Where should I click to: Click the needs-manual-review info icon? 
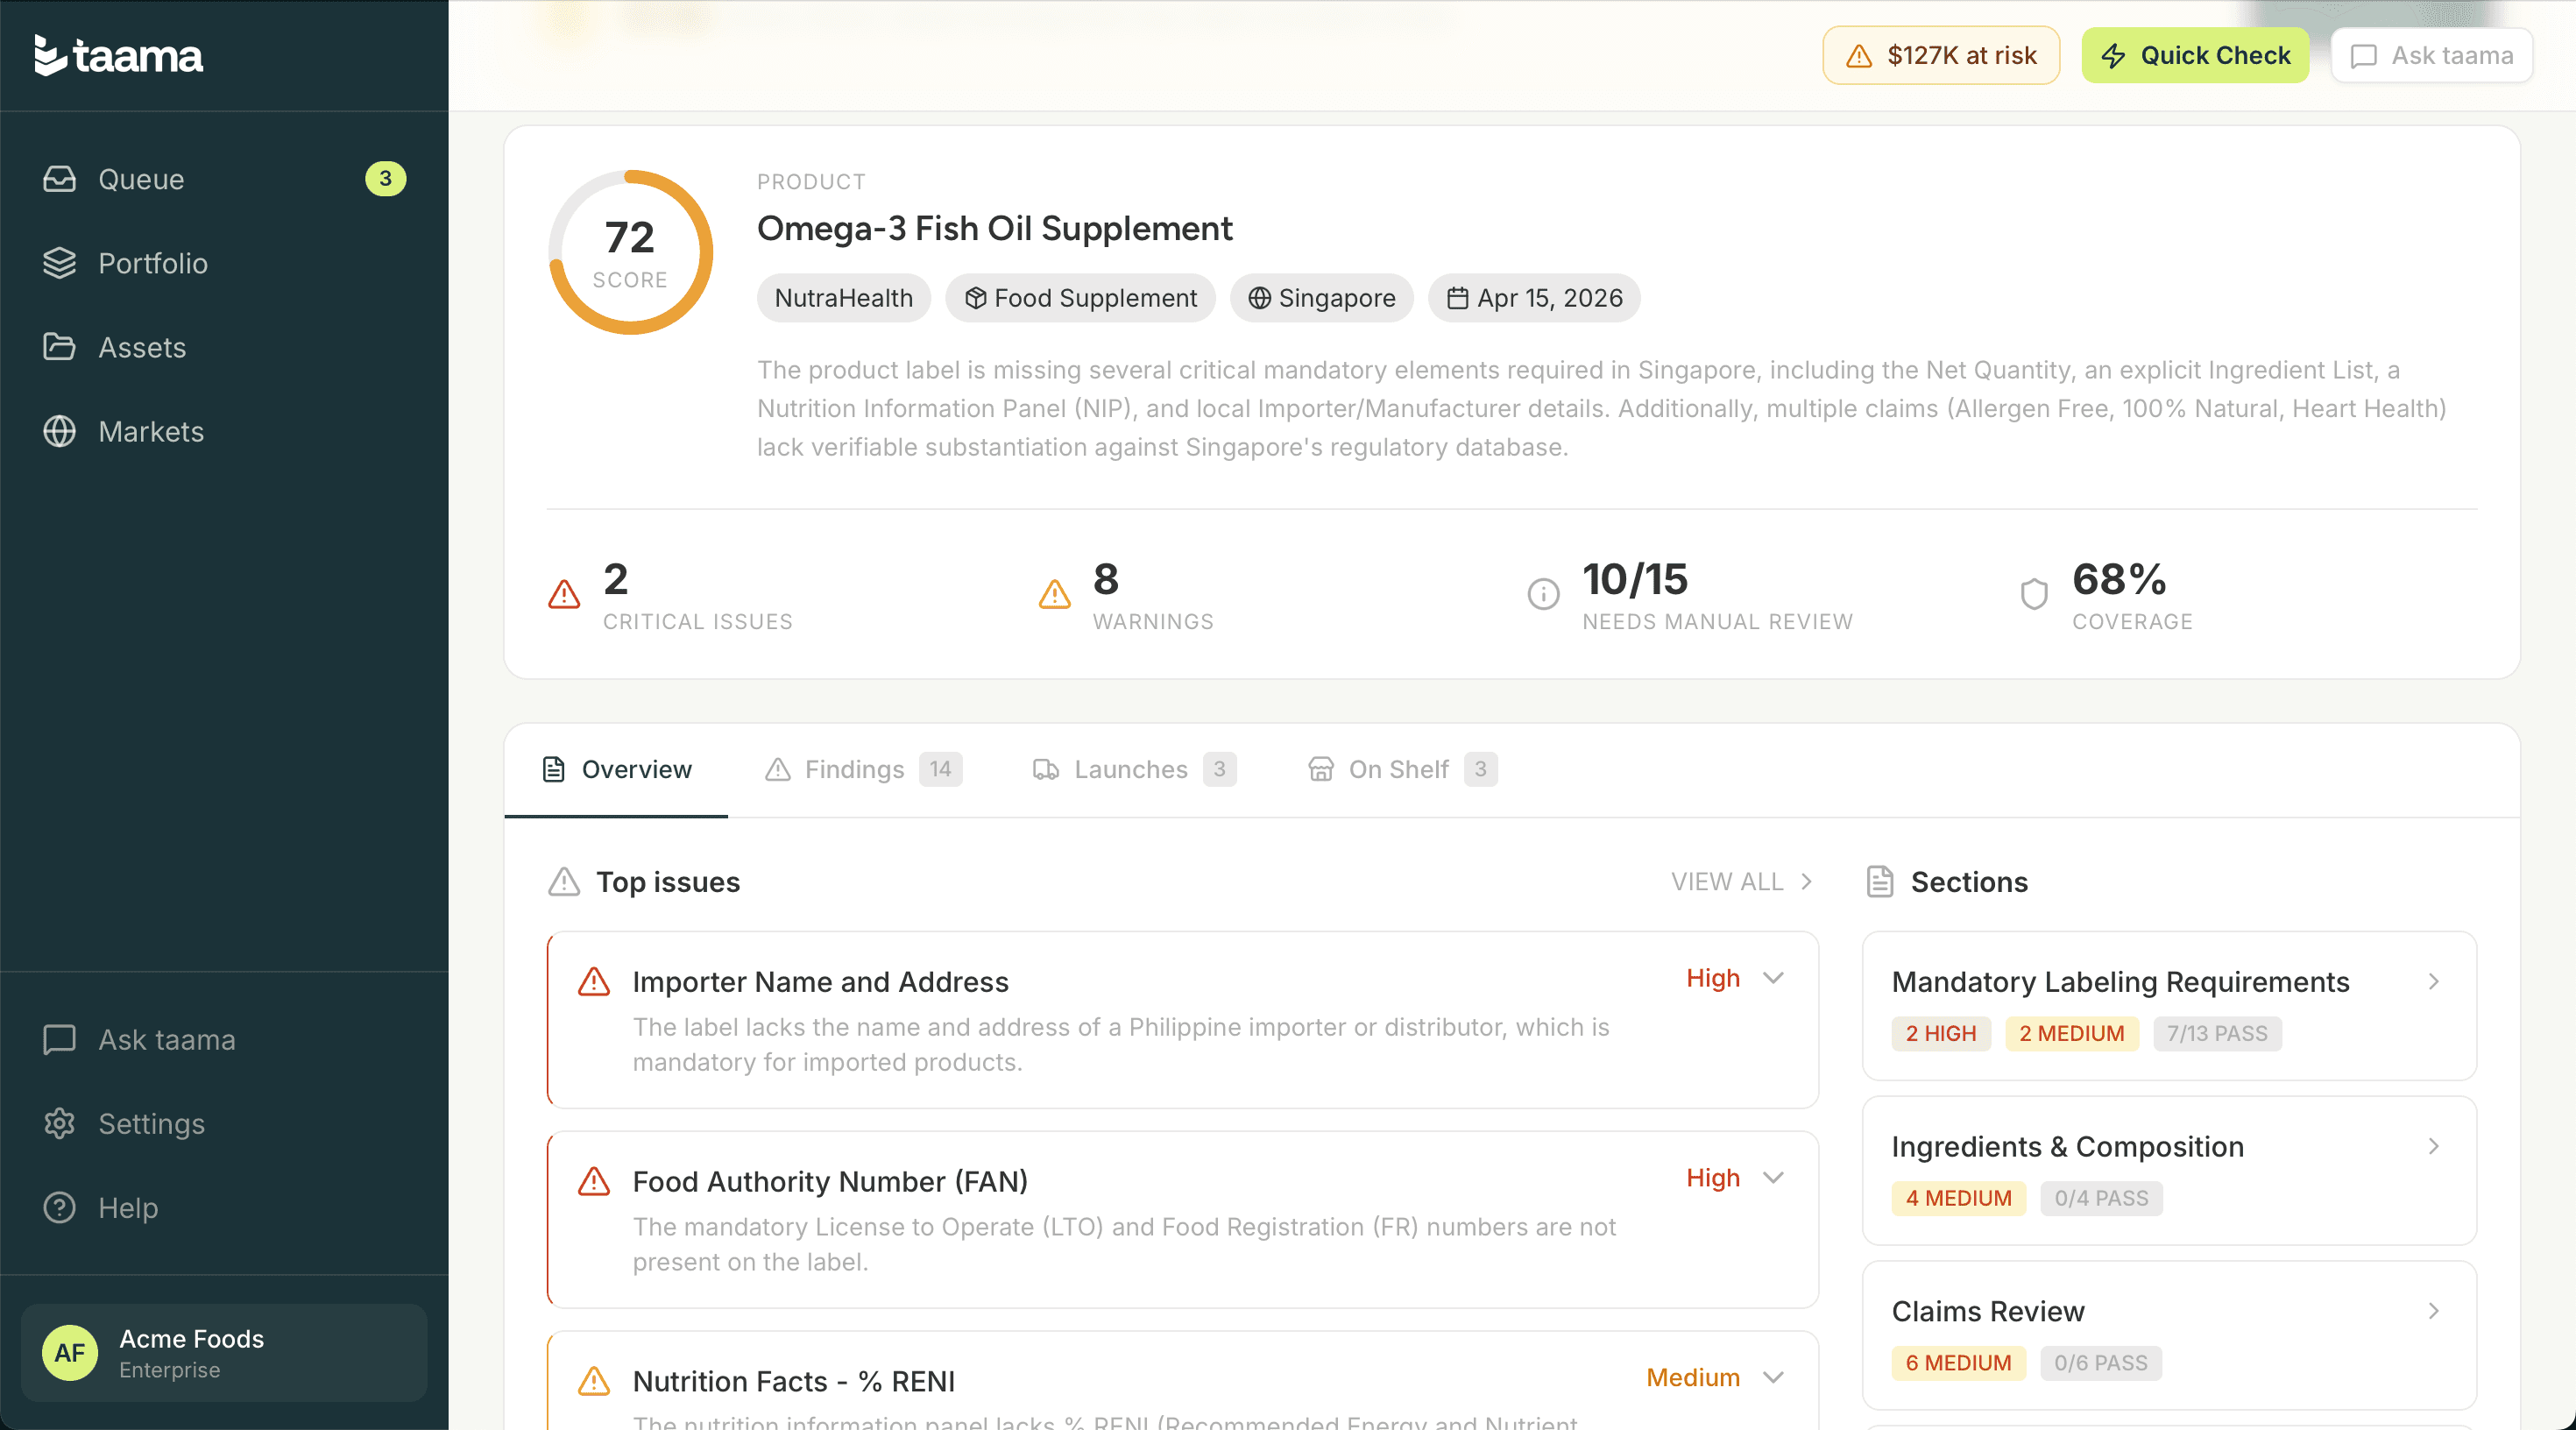pos(1542,595)
